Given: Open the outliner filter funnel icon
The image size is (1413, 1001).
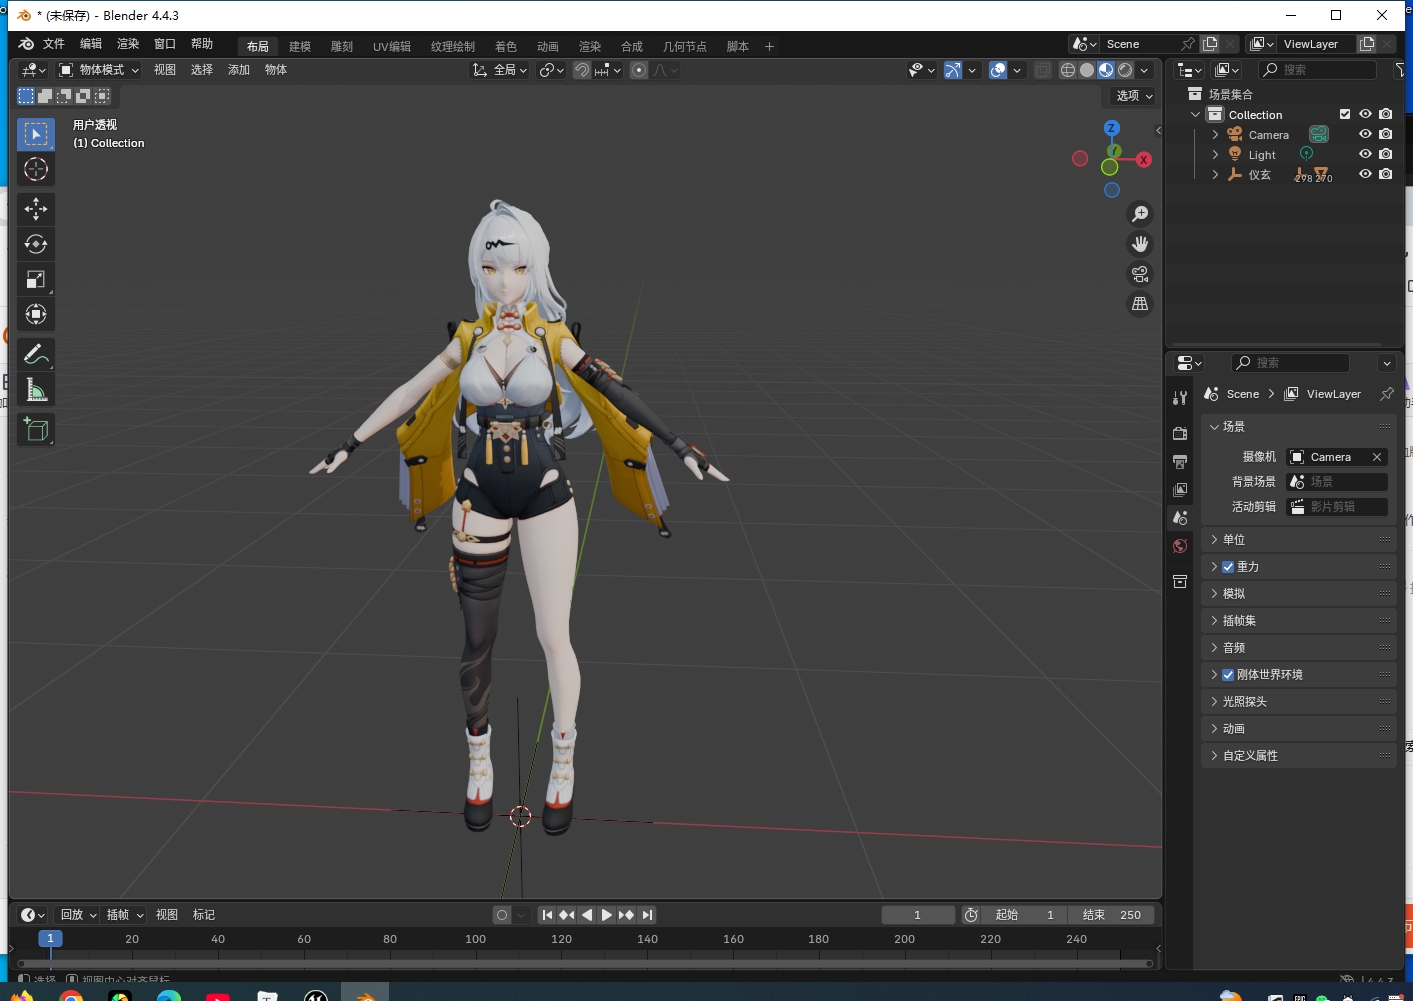Looking at the screenshot, I should point(1401,70).
